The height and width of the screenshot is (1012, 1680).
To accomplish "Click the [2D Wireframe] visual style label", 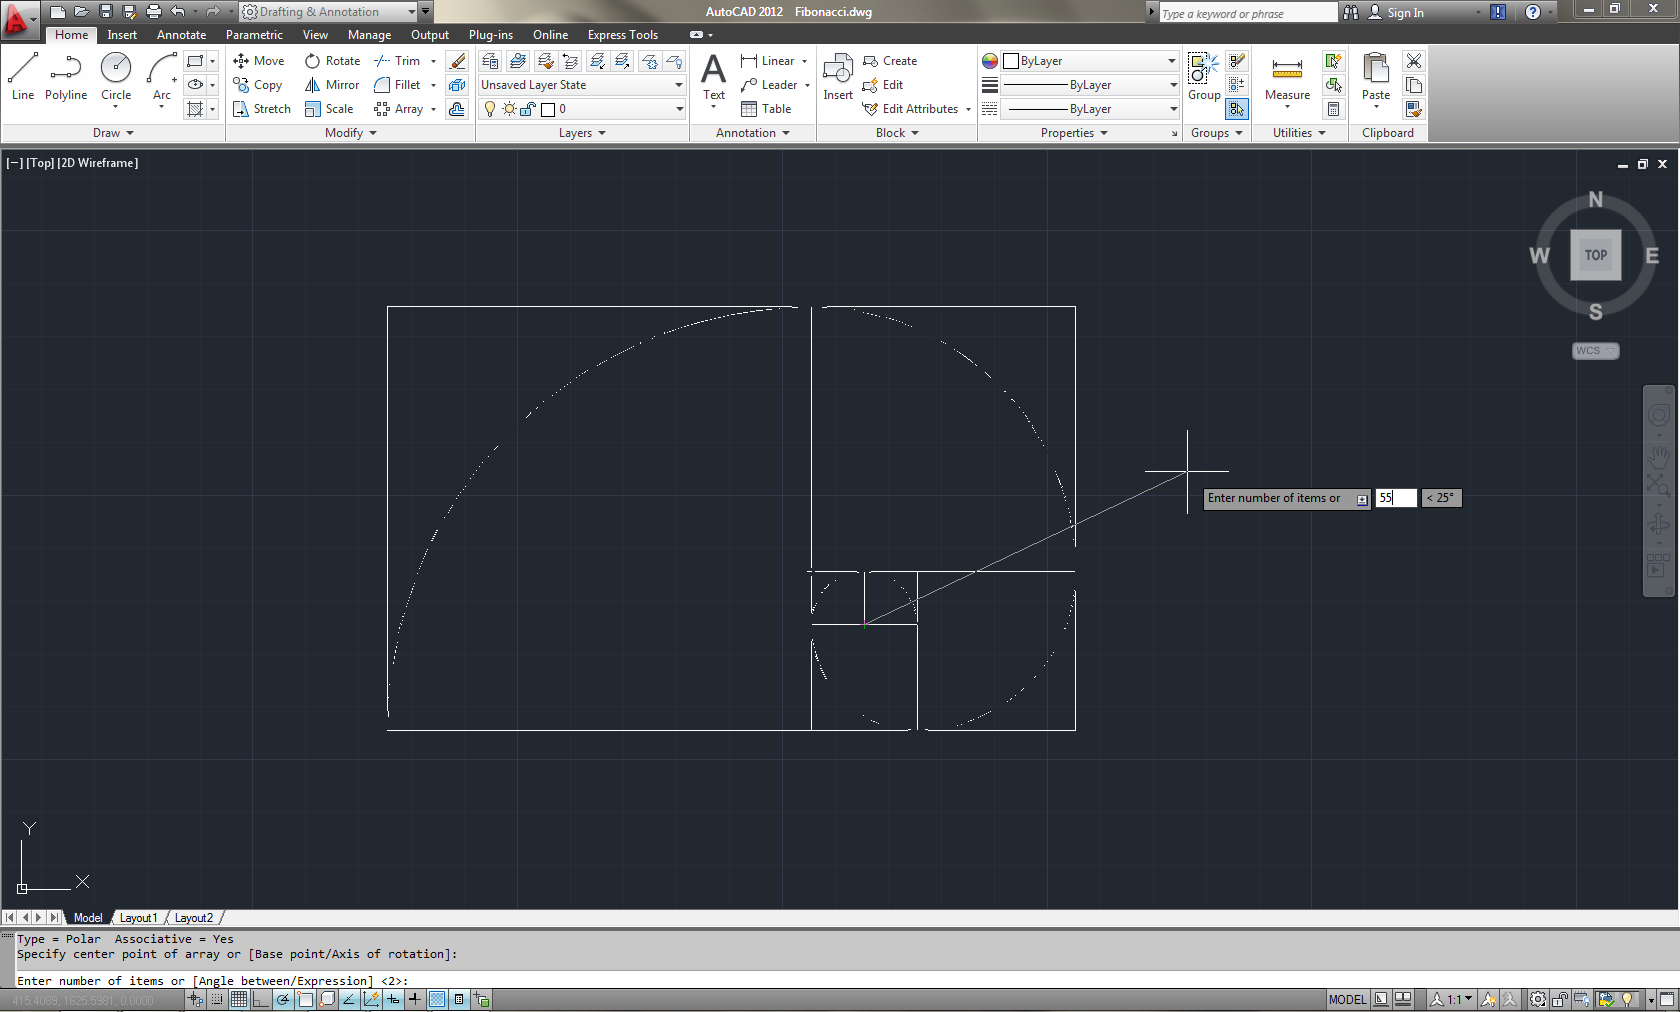I will click(x=98, y=163).
